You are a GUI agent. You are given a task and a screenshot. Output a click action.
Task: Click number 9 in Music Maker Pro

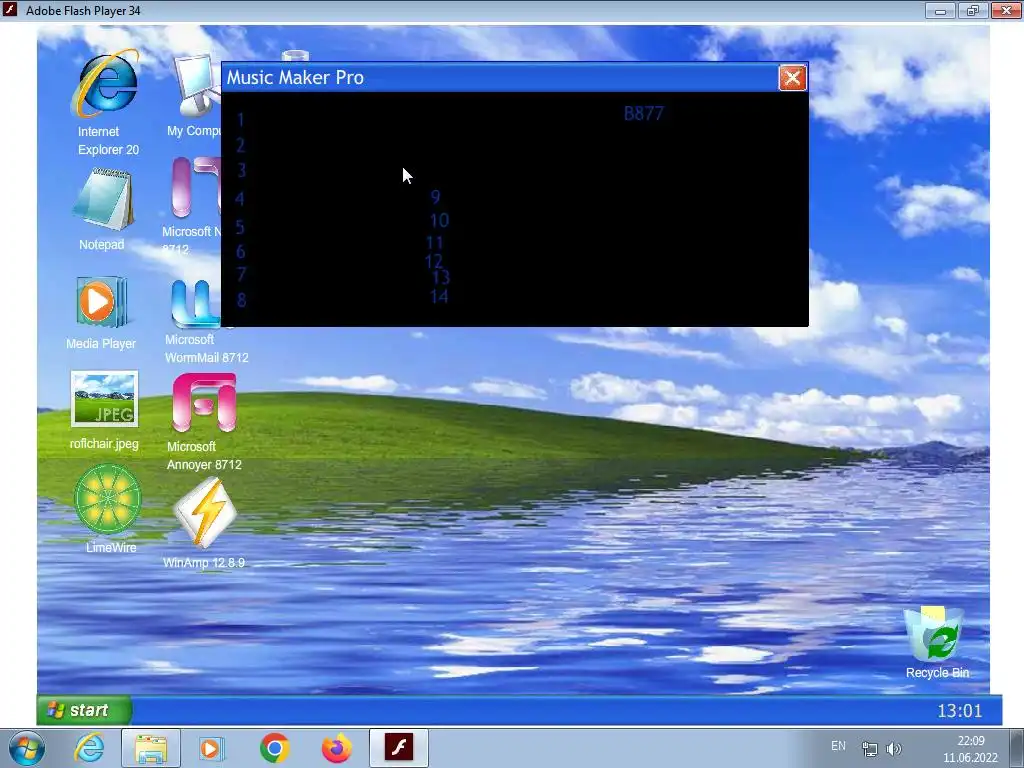(436, 197)
